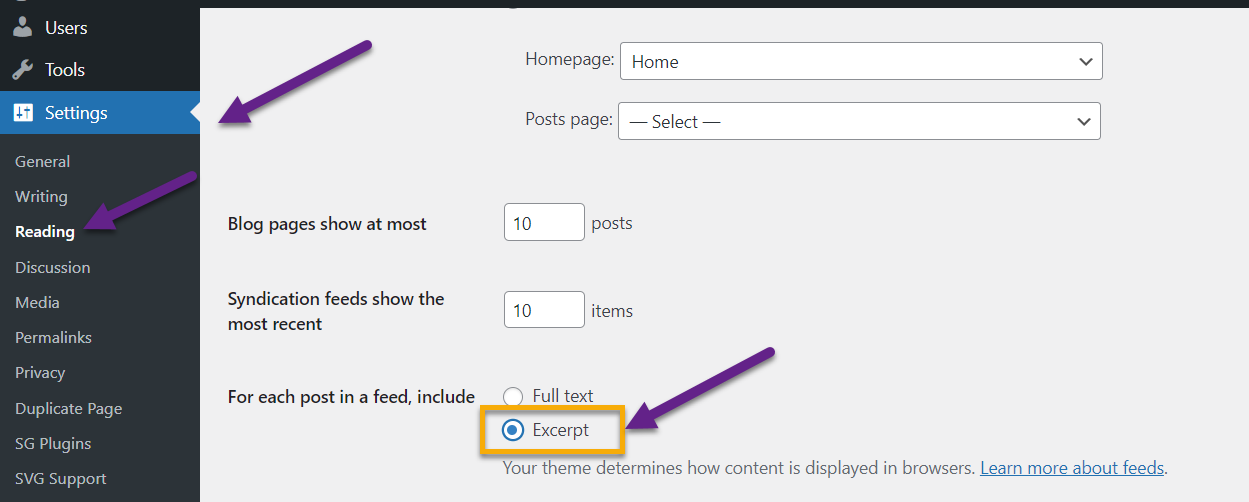Image resolution: width=1249 pixels, height=502 pixels.
Task: Open SVG Support settings
Action: coord(60,478)
